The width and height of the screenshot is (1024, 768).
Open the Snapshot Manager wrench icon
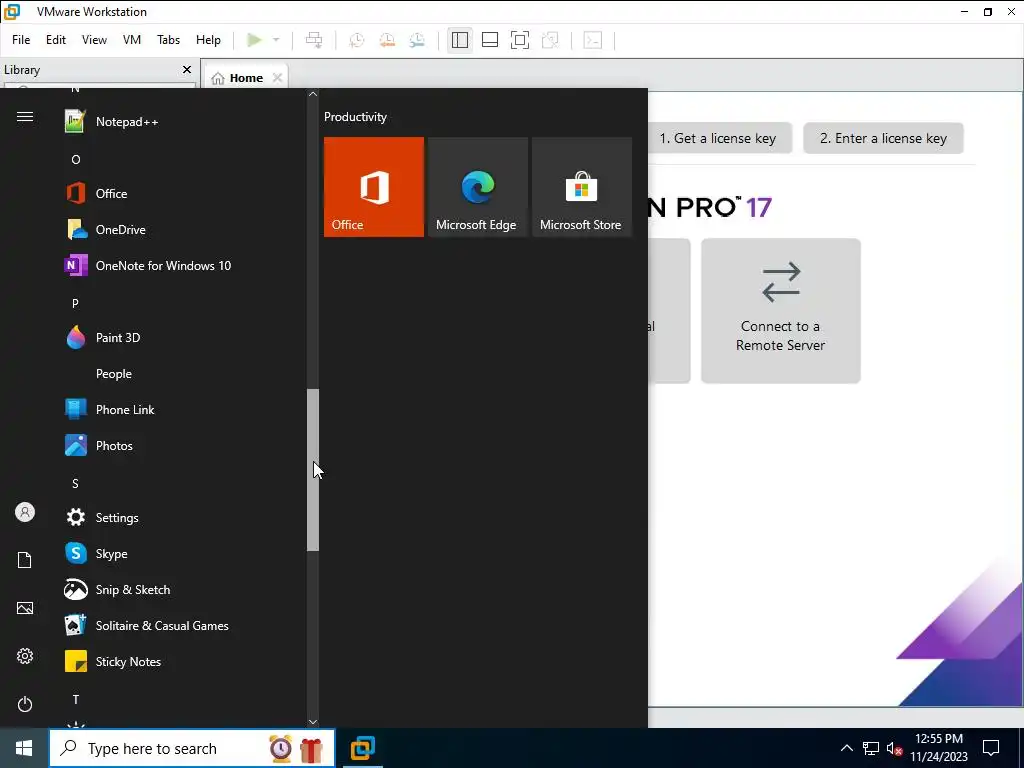pyautogui.click(x=417, y=40)
